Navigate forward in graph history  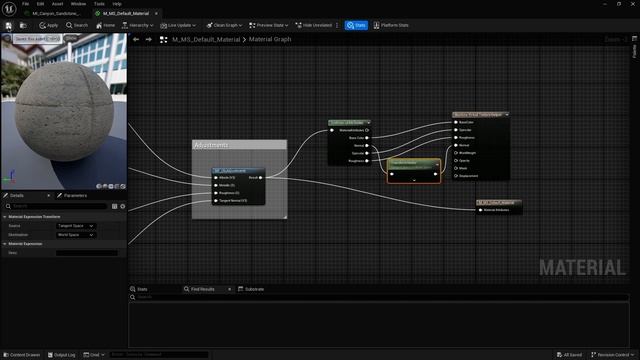[149, 40]
